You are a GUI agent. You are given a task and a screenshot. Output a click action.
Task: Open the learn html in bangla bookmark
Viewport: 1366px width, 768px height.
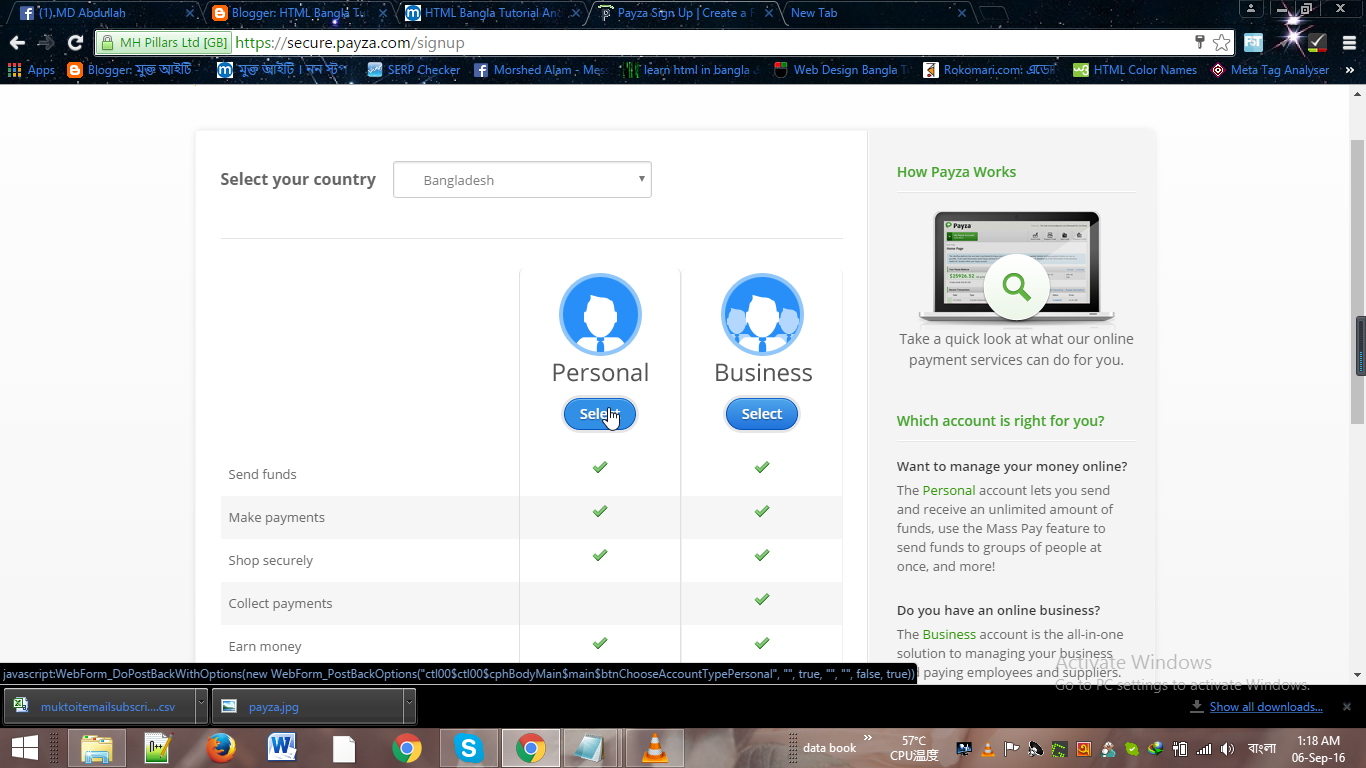coord(686,70)
